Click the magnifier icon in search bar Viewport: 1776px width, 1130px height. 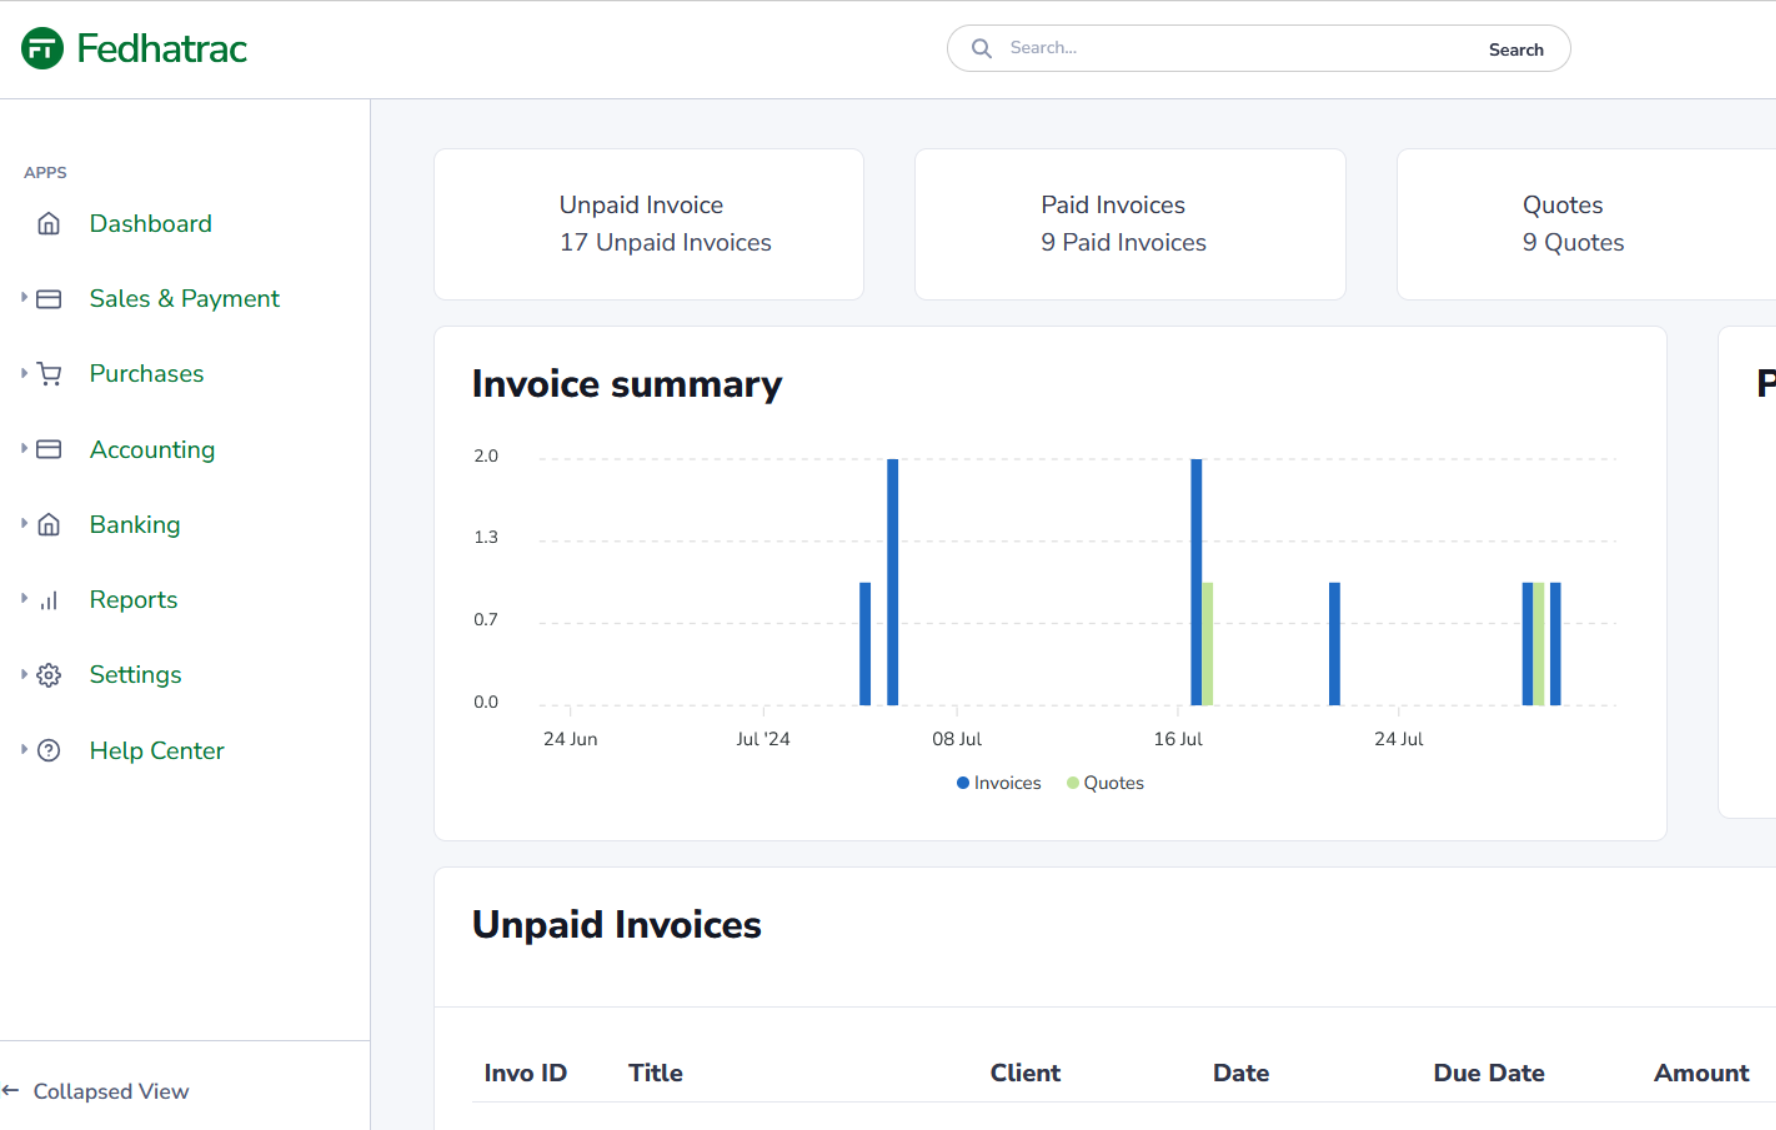pos(982,48)
